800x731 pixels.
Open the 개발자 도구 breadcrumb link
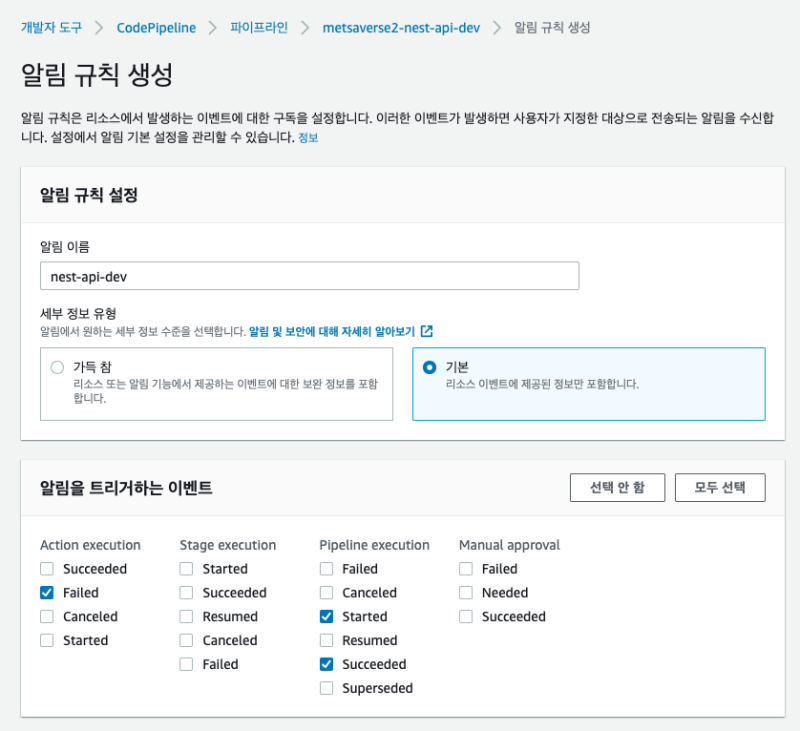click(x=51, y=28)
